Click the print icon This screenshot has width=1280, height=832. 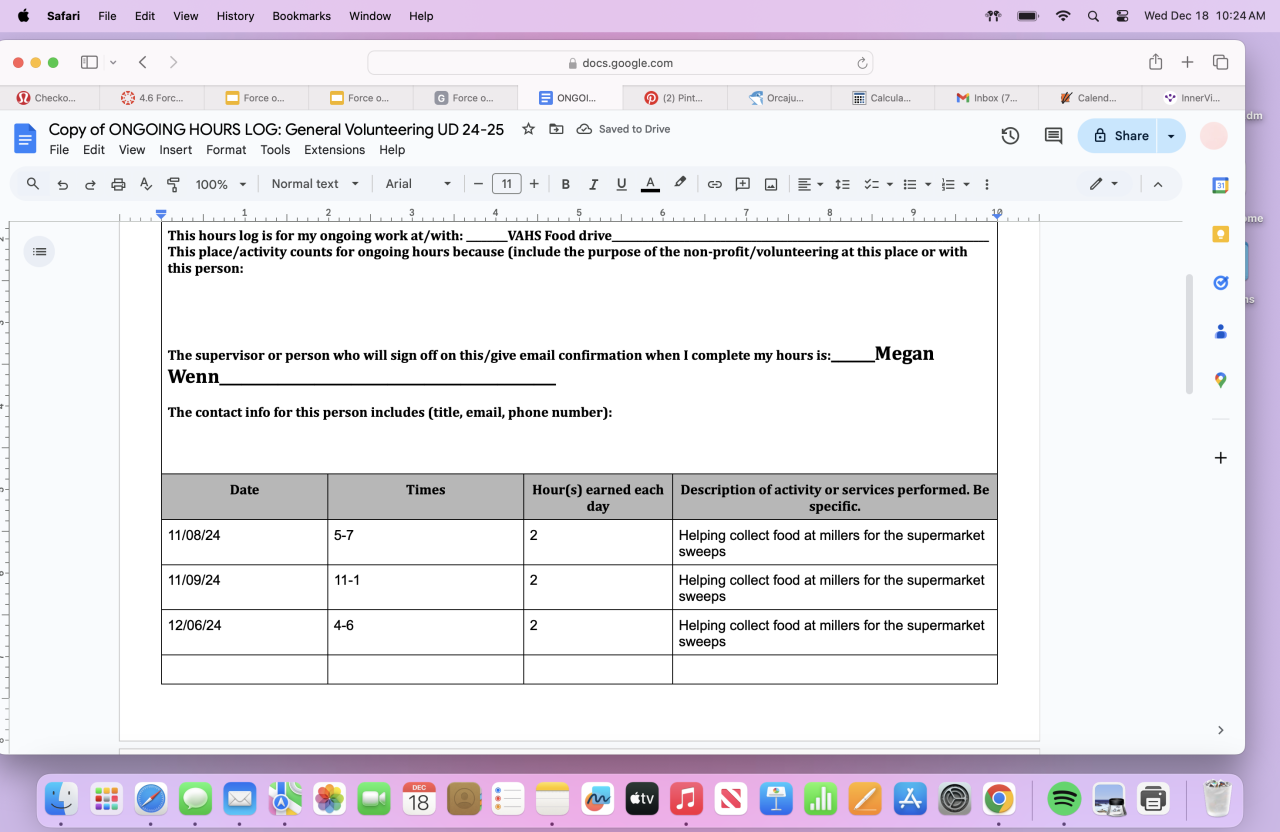click(x=118, y=184)
